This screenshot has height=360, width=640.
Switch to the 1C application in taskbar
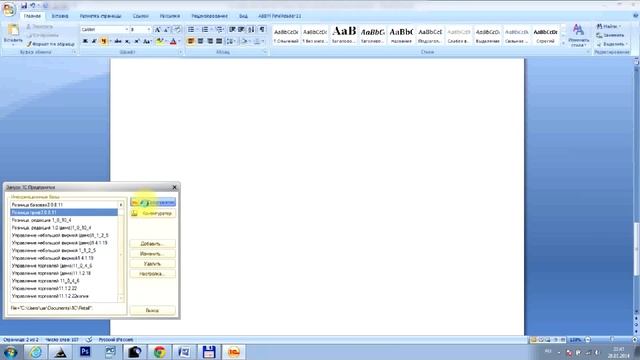234,351
